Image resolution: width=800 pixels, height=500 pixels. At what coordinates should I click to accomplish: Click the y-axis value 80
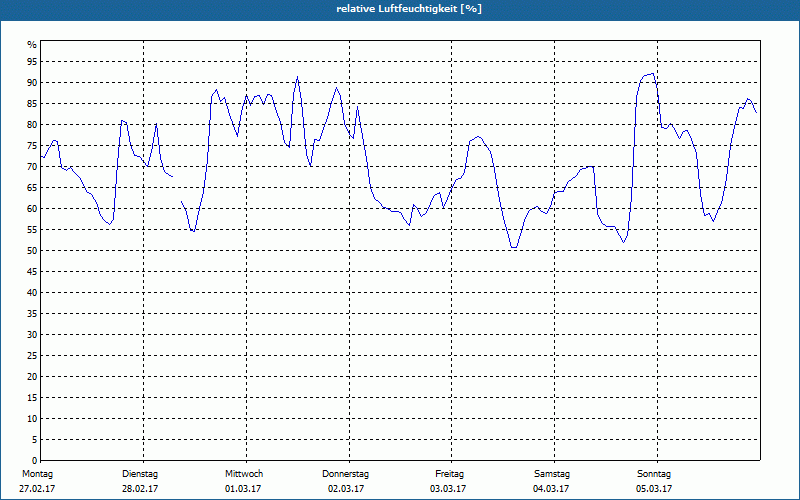(32, 124)
